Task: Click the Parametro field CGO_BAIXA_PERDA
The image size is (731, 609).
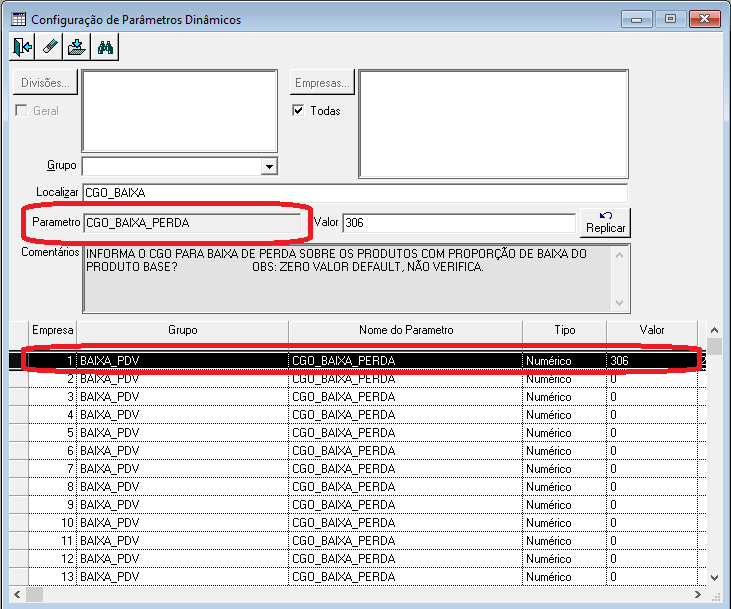Action: pos(192,223)
